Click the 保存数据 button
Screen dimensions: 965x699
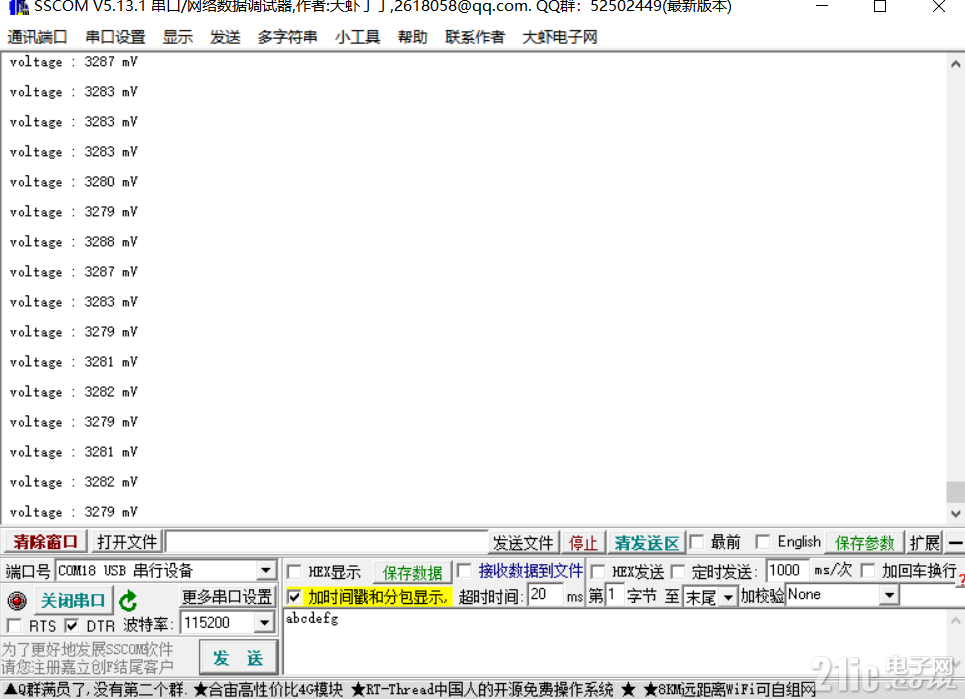pos(412,572)
